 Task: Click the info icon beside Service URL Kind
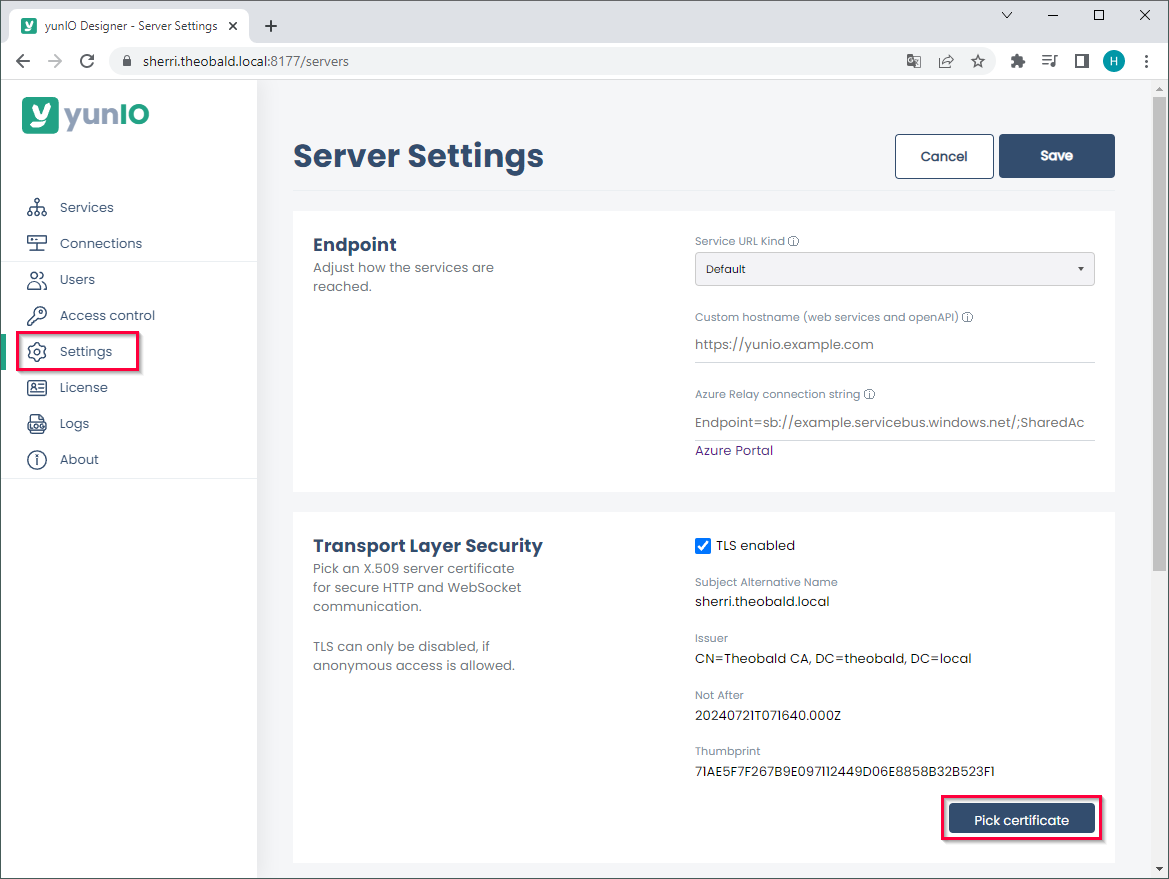793,241
